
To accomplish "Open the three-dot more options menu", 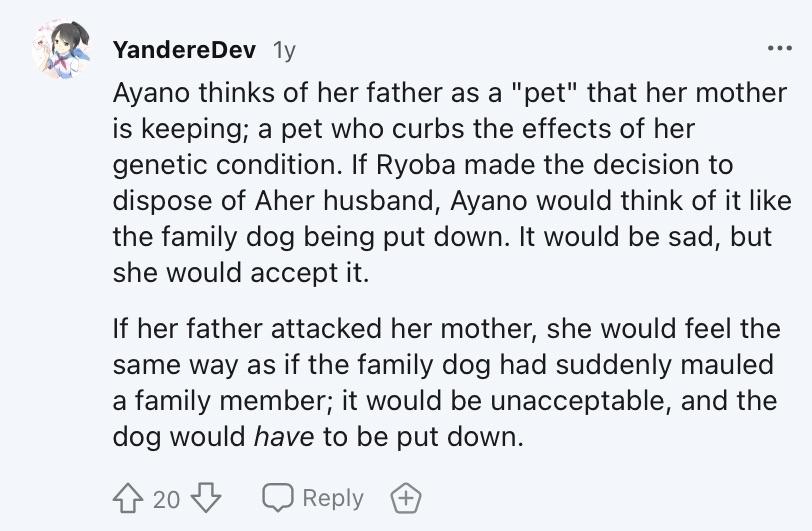I will (777, 49).
